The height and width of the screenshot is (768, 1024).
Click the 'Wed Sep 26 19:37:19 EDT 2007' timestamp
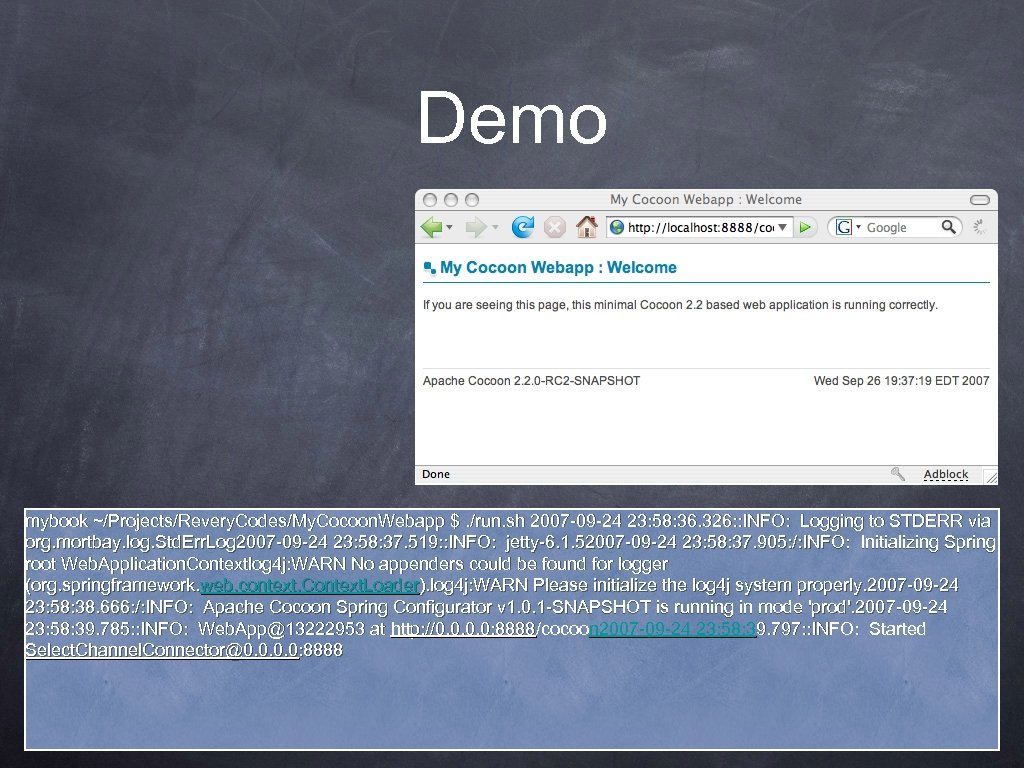click(x=901, y=381)
